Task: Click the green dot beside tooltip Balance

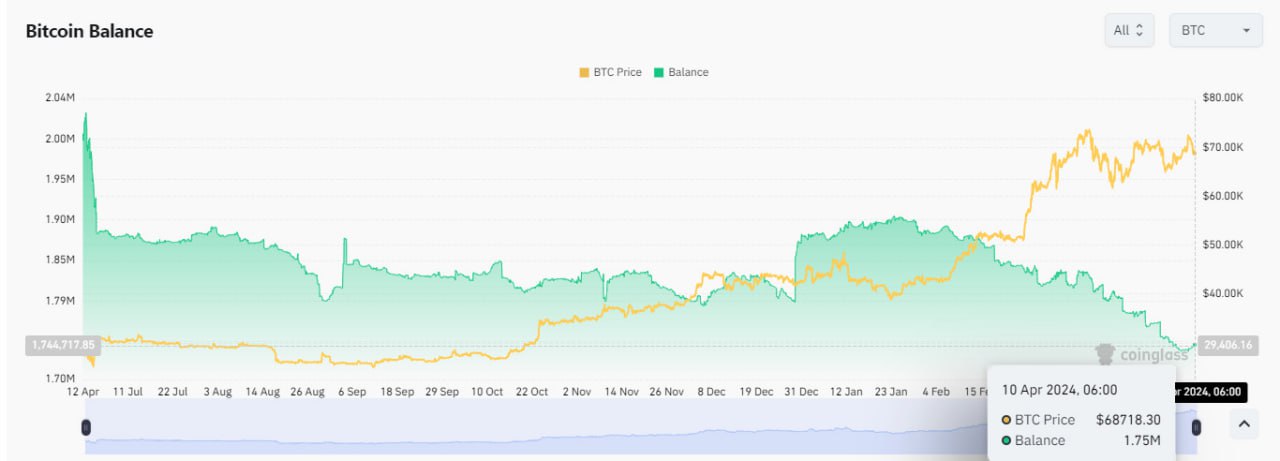Action: pos(1006,441)
